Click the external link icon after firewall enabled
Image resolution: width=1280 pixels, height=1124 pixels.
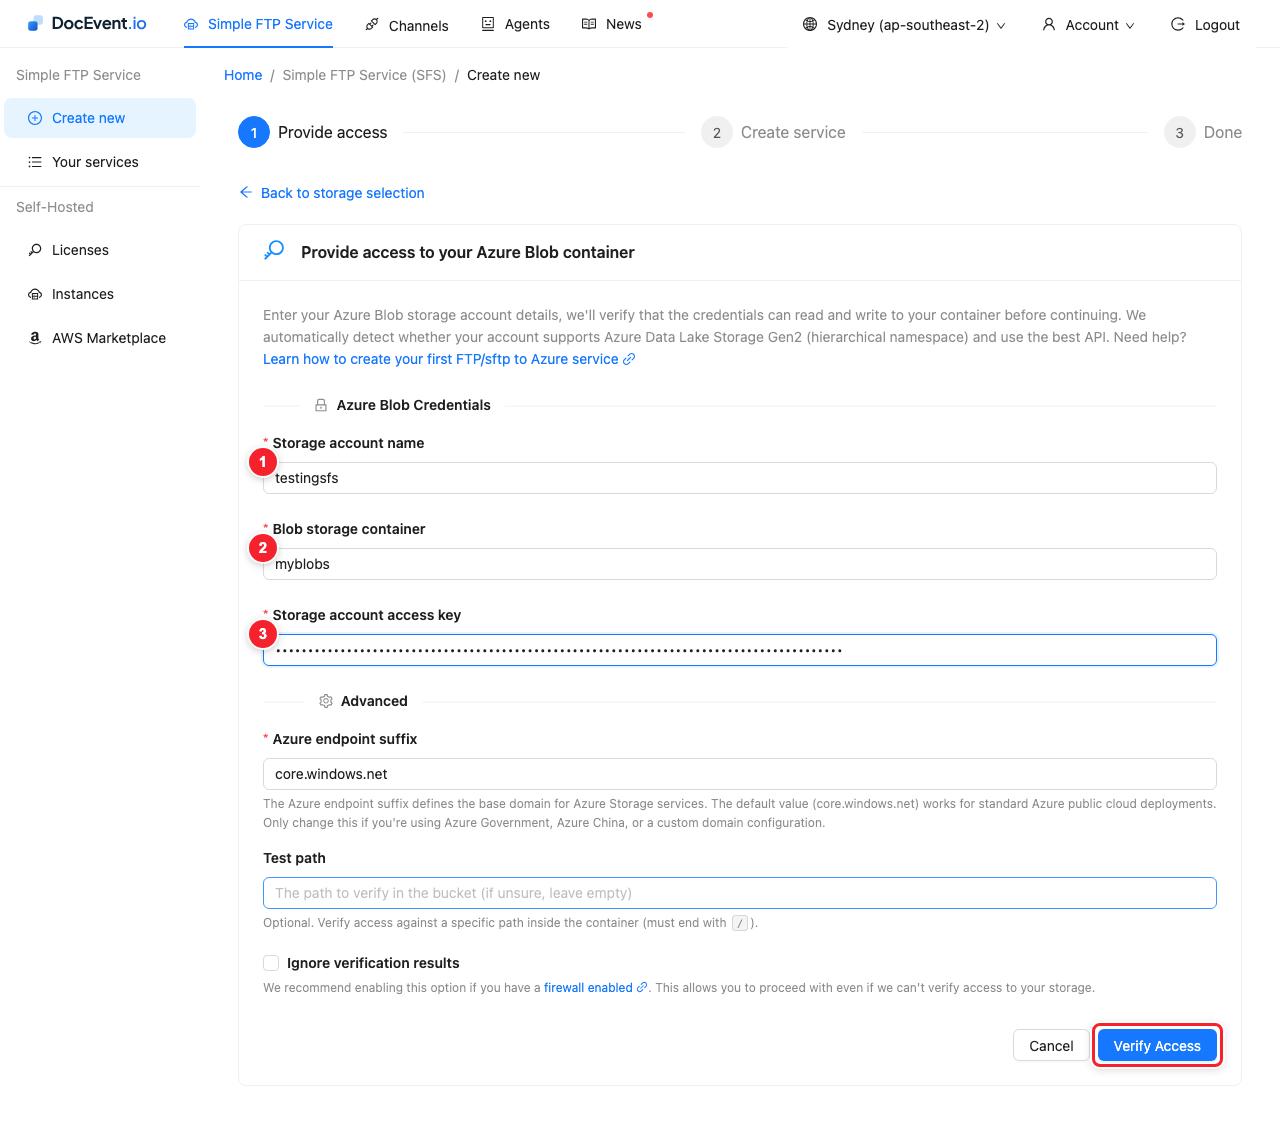coord(642,987)
